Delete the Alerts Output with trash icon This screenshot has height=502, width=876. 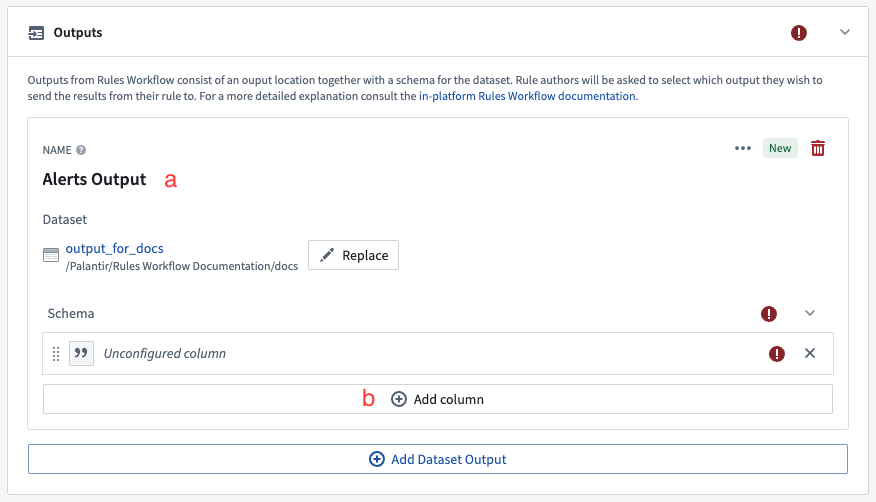click(818, 149)
